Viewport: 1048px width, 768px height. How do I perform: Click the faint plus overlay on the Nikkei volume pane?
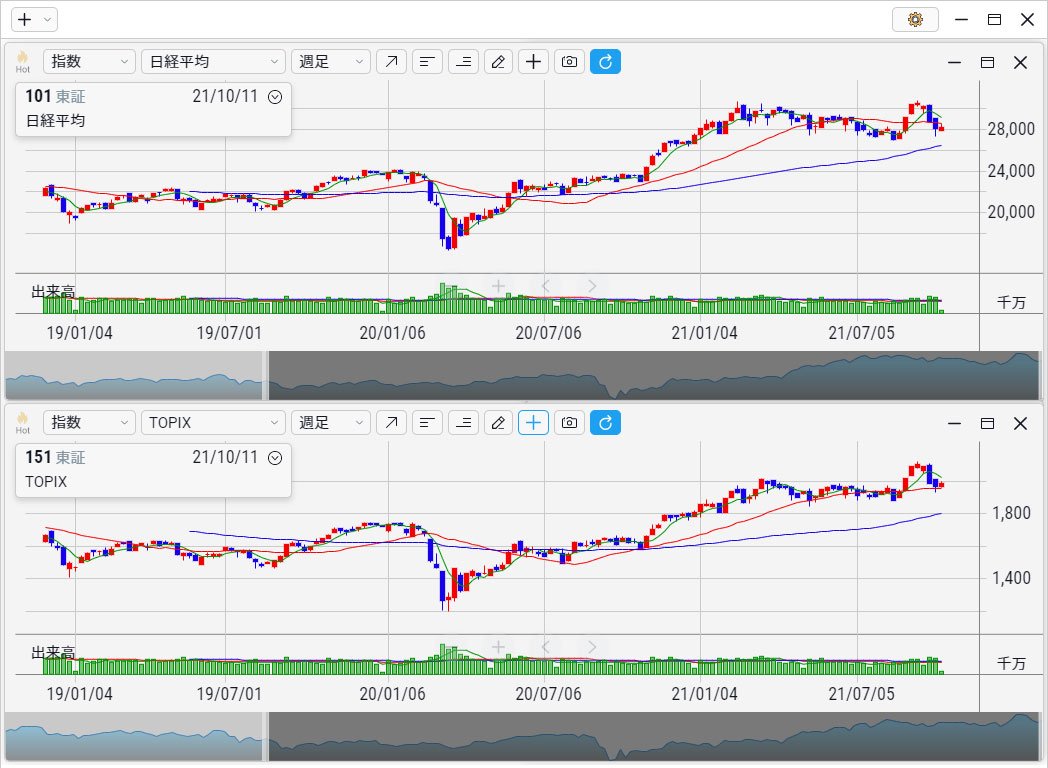(498, 286)
